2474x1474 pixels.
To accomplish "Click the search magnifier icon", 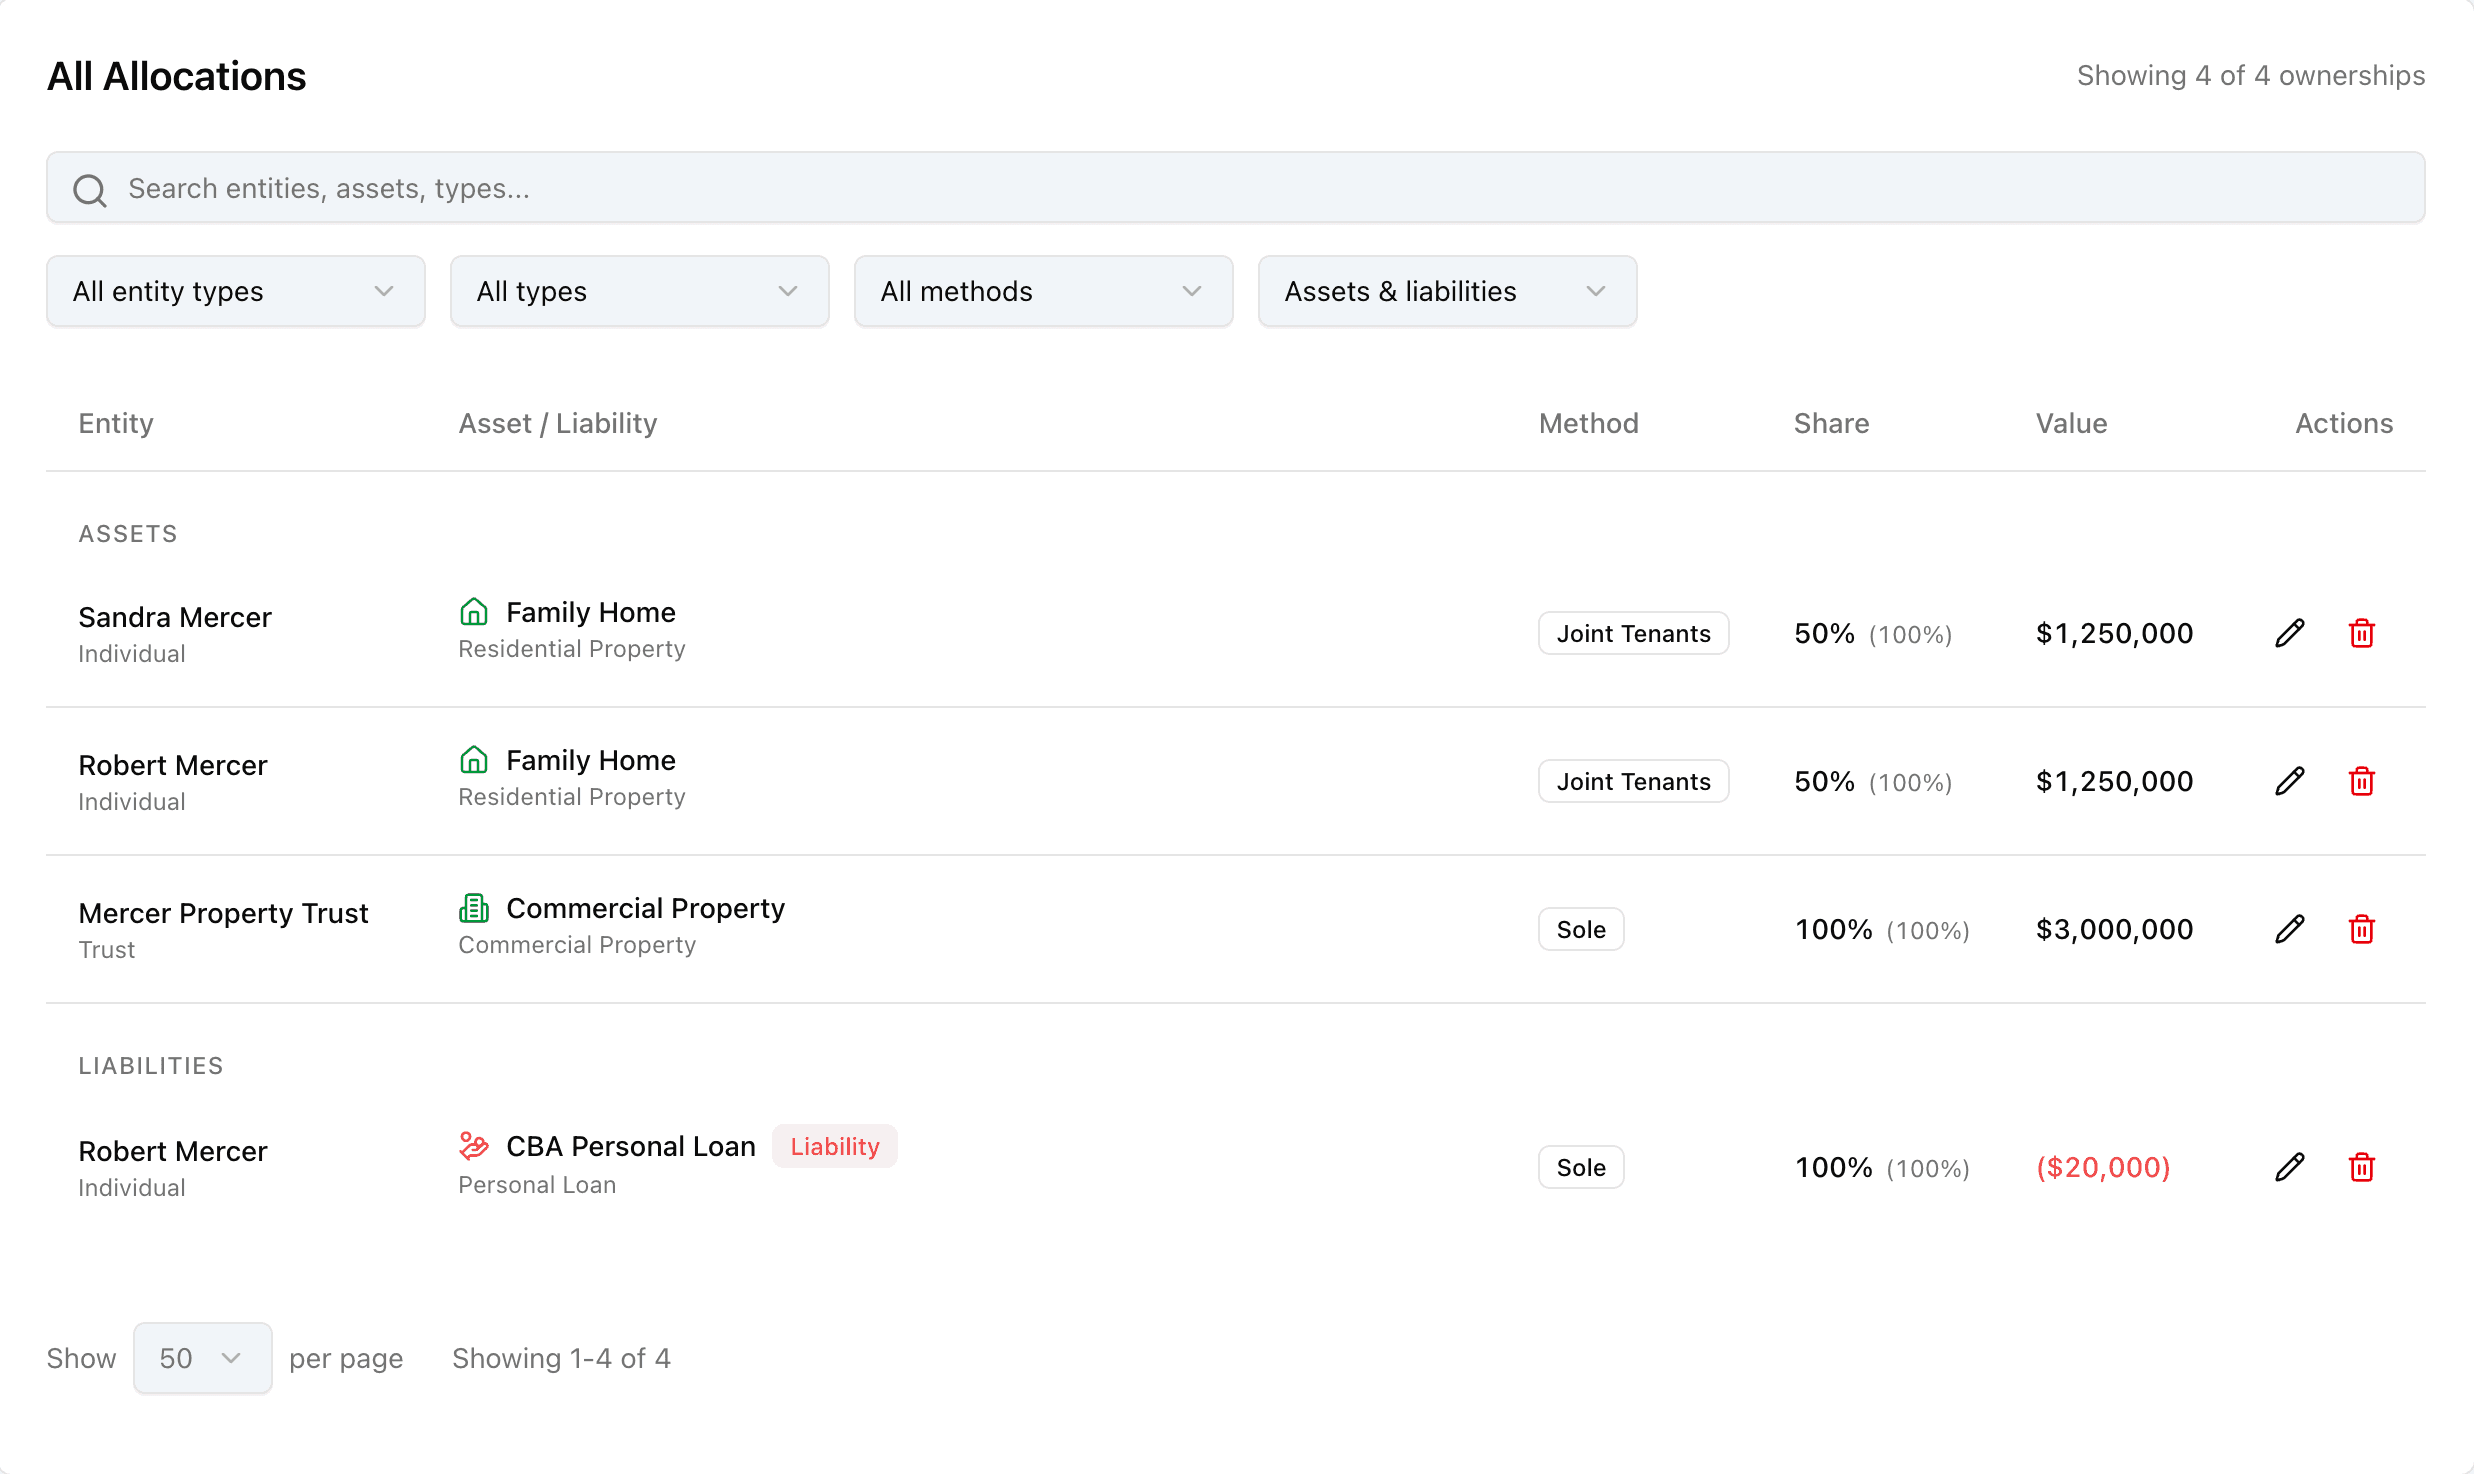I will (90, 189).
